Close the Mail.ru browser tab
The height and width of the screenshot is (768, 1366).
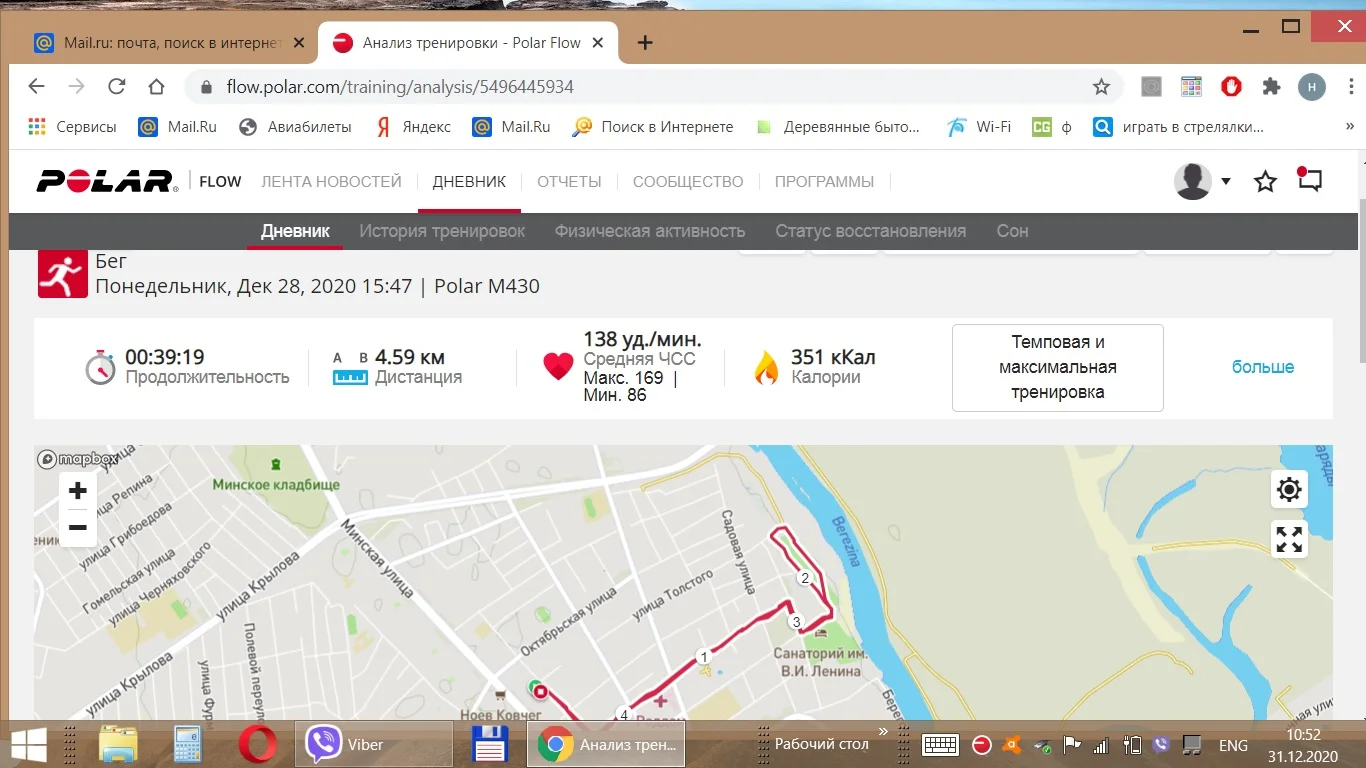(299, 43)
